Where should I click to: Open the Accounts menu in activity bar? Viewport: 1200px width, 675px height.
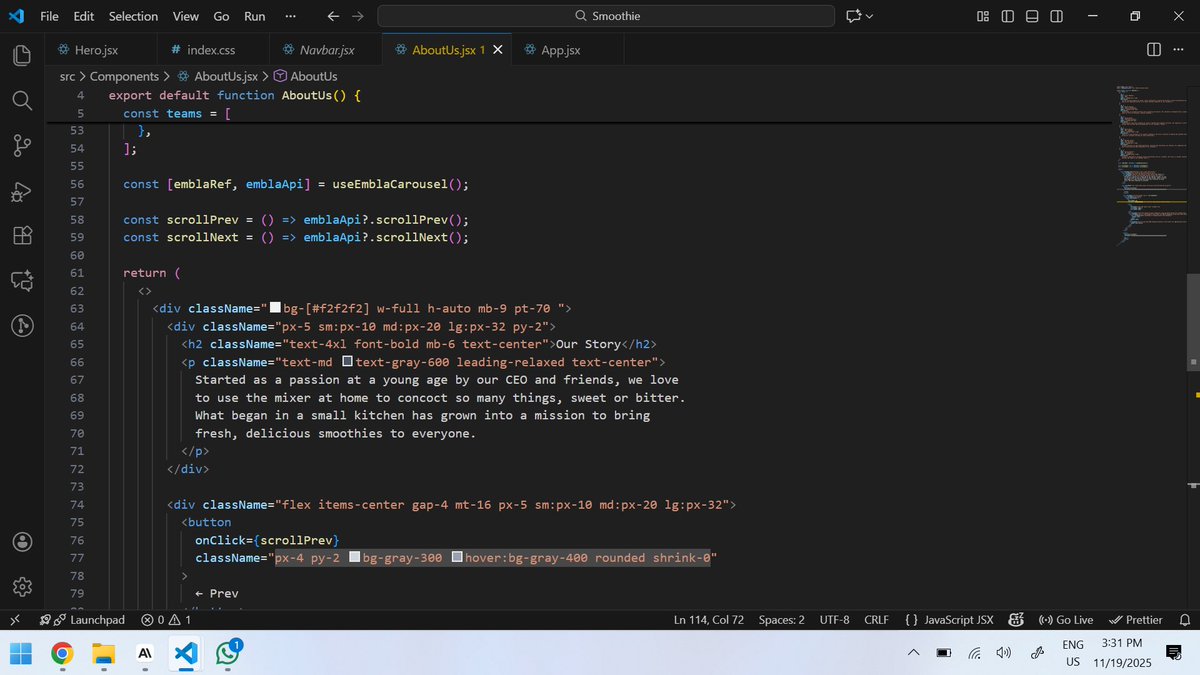click(x=22, y=541)
